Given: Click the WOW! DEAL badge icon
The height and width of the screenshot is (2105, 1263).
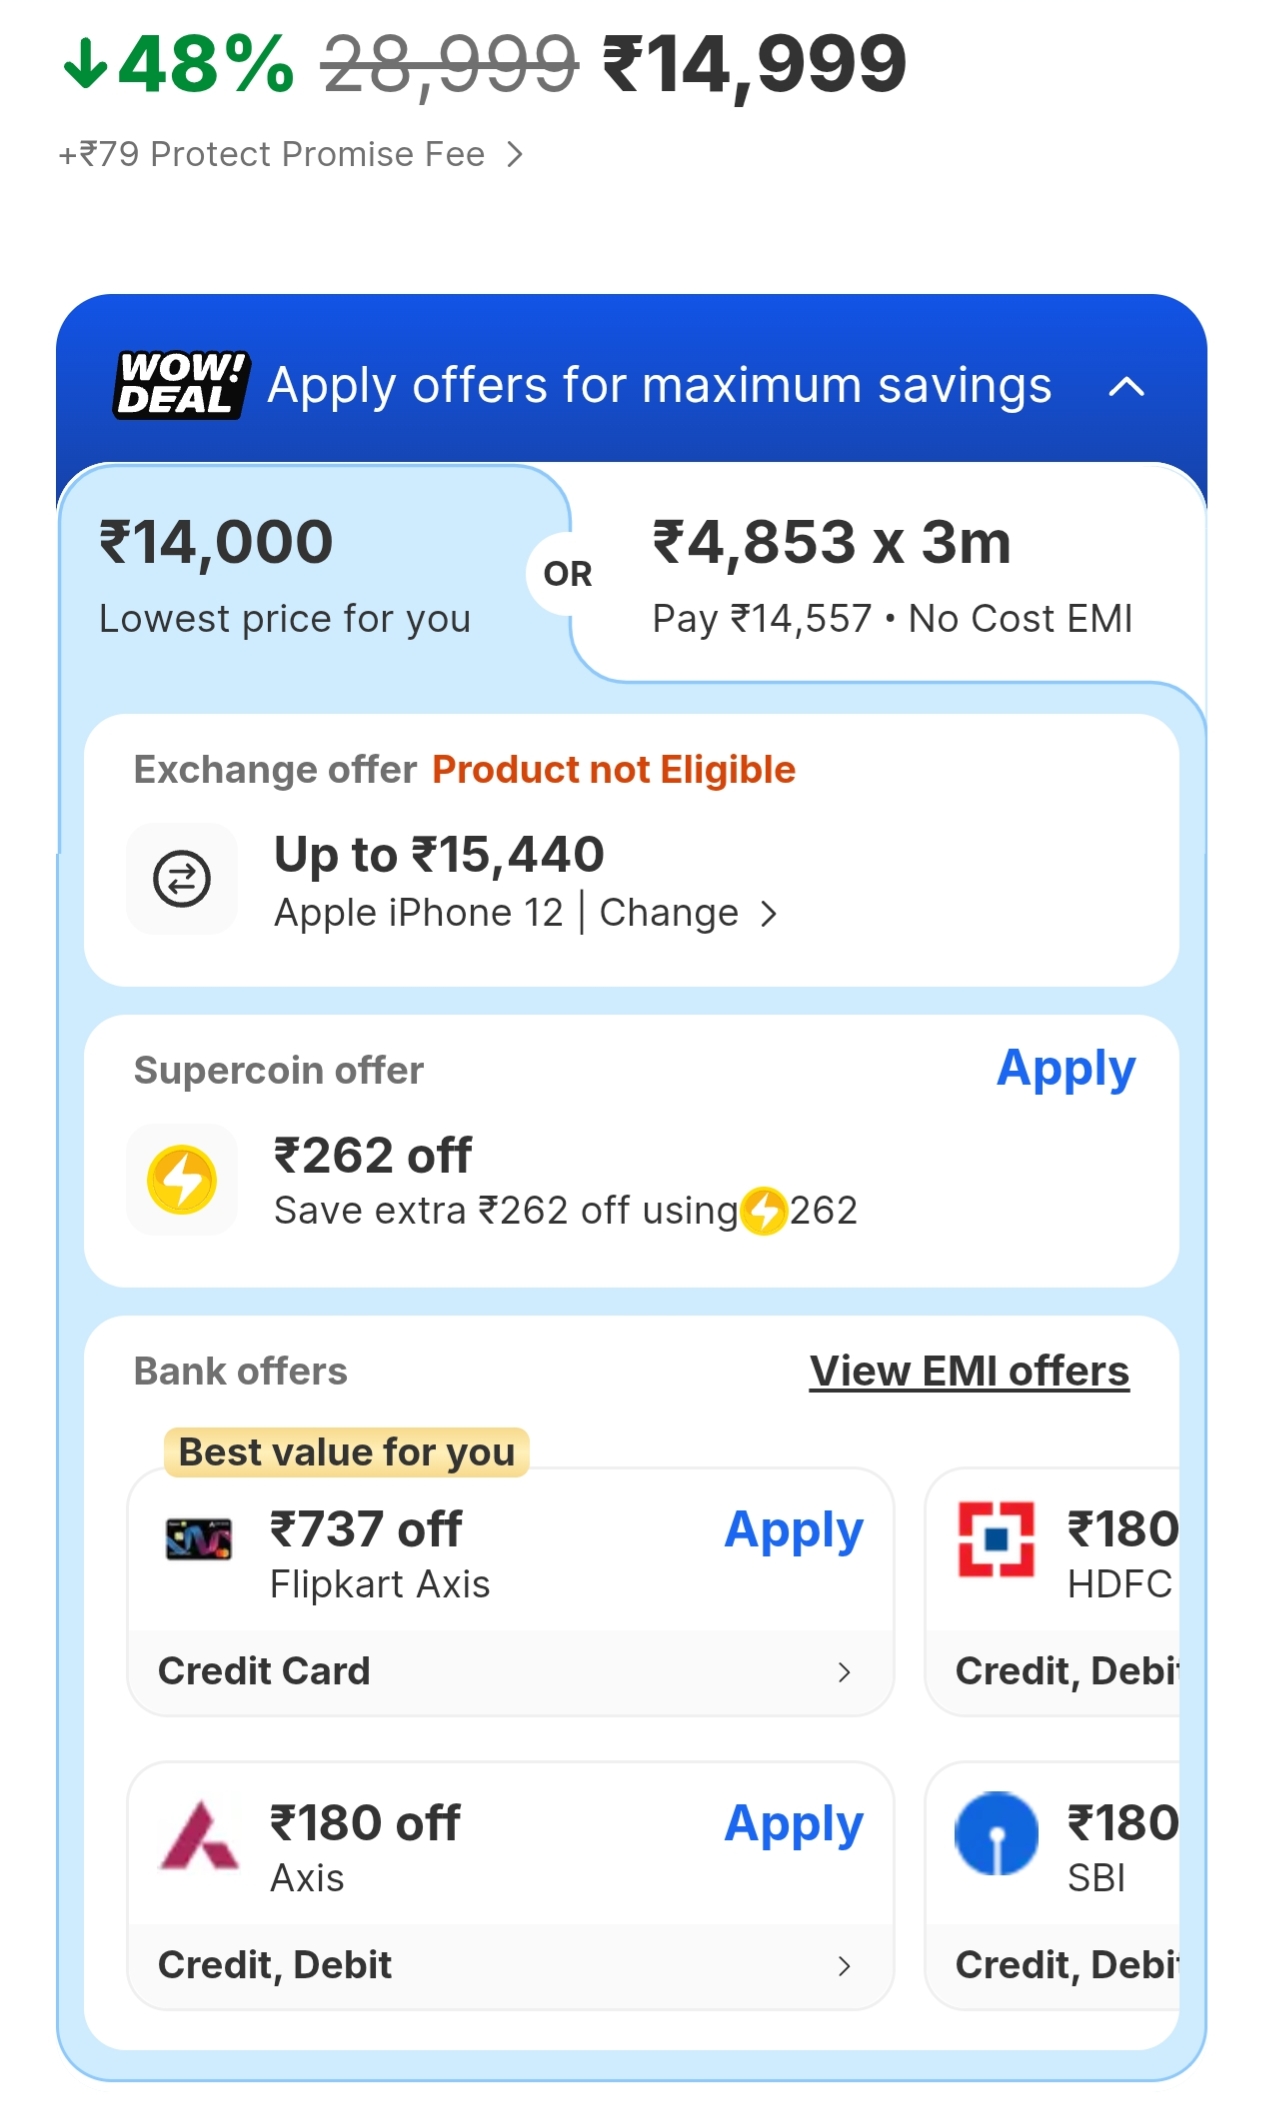Looking at the screenshot, I should [x=180, y=385].
